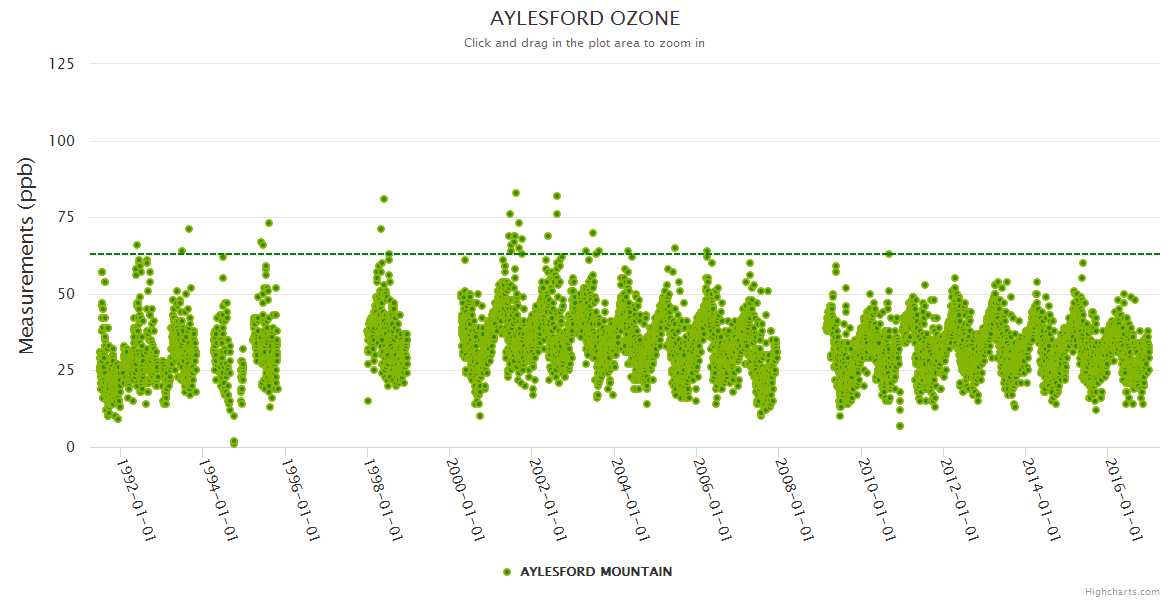
Task: Click the isolated 15 ppb point before 1998
Action: pyautogui.click(x=368, y=401)
